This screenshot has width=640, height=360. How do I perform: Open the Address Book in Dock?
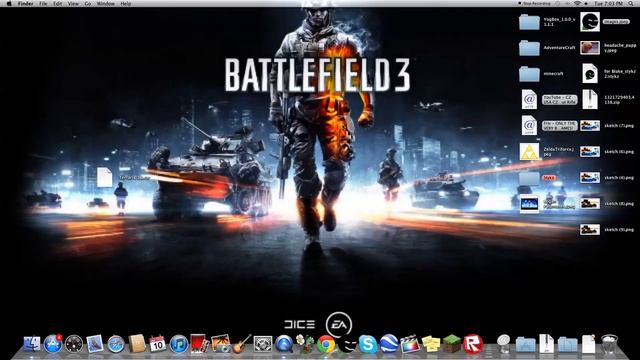coord(137,344)
